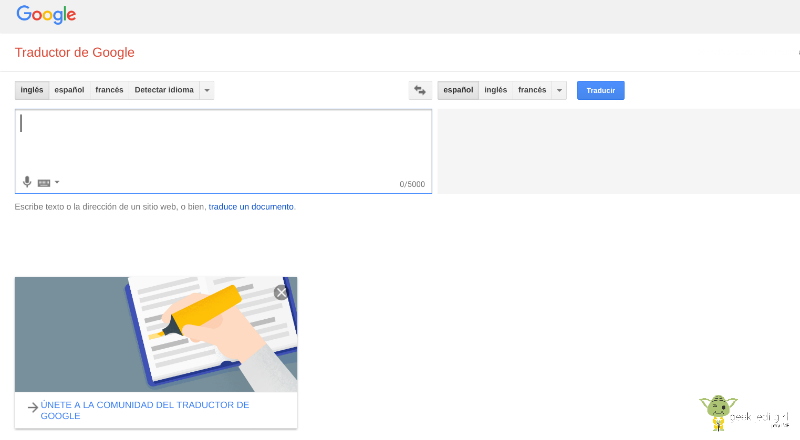800x440 pixels.
Task: Swap source and target languages
Action: click(420, 90)
